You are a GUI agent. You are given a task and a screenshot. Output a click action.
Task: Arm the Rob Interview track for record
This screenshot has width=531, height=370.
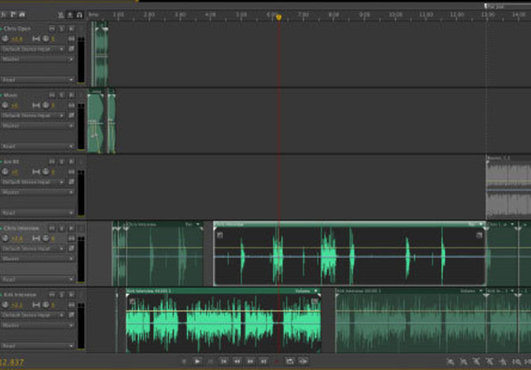[x=71, y=295]
